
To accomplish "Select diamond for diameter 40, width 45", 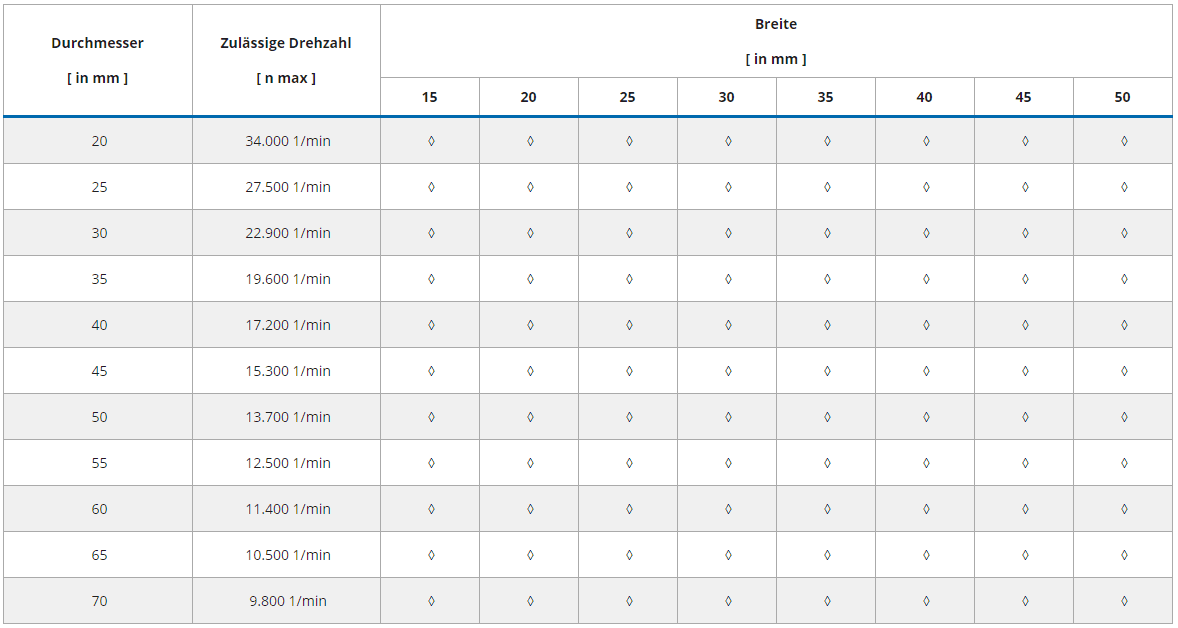I will [x=1025, y=325].
